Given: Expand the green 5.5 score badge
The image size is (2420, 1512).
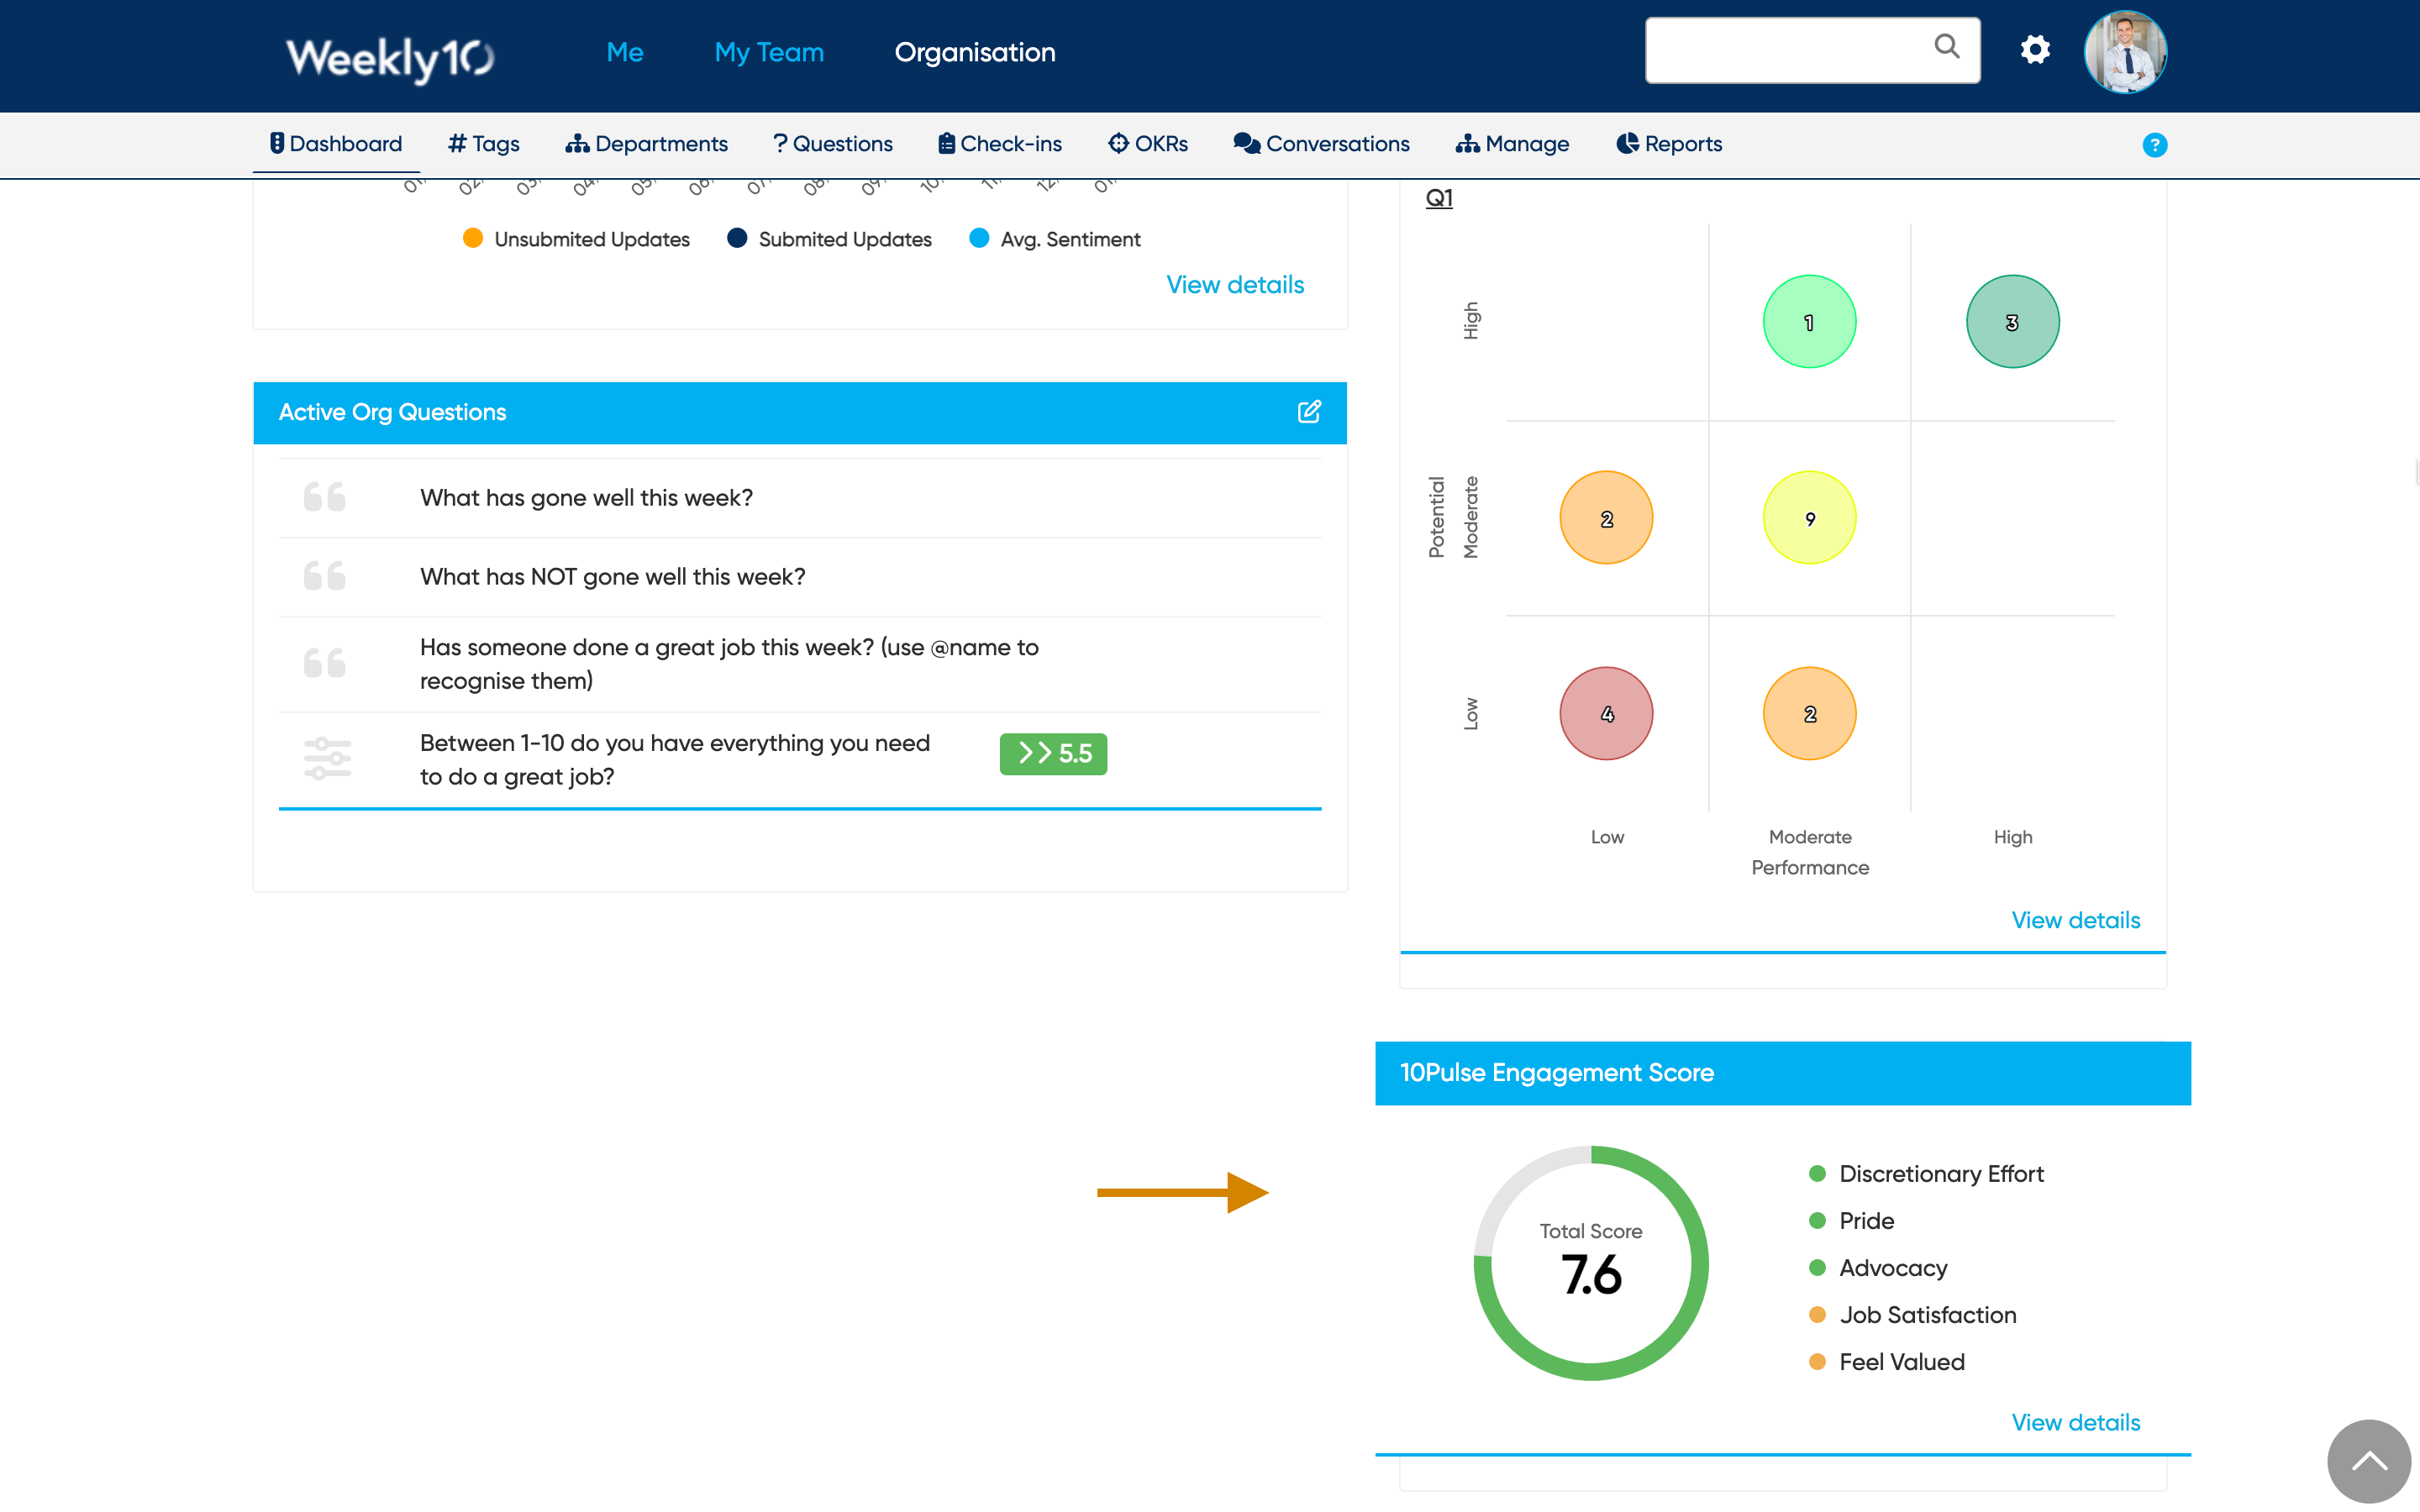Looking at the screenshot, I should click(x=1053, y=754).
